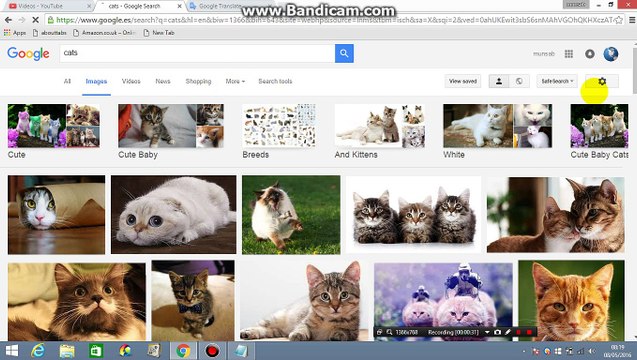Image resolution: width=637 pixels, height=360 pixels.
Task: Open three fluffy kittens image
Action: pyautogui.click(x=414, y=215)
